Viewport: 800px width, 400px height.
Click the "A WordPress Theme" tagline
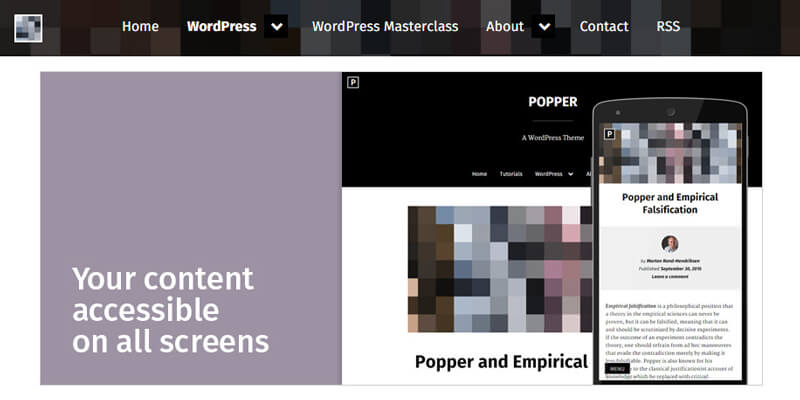553,138
